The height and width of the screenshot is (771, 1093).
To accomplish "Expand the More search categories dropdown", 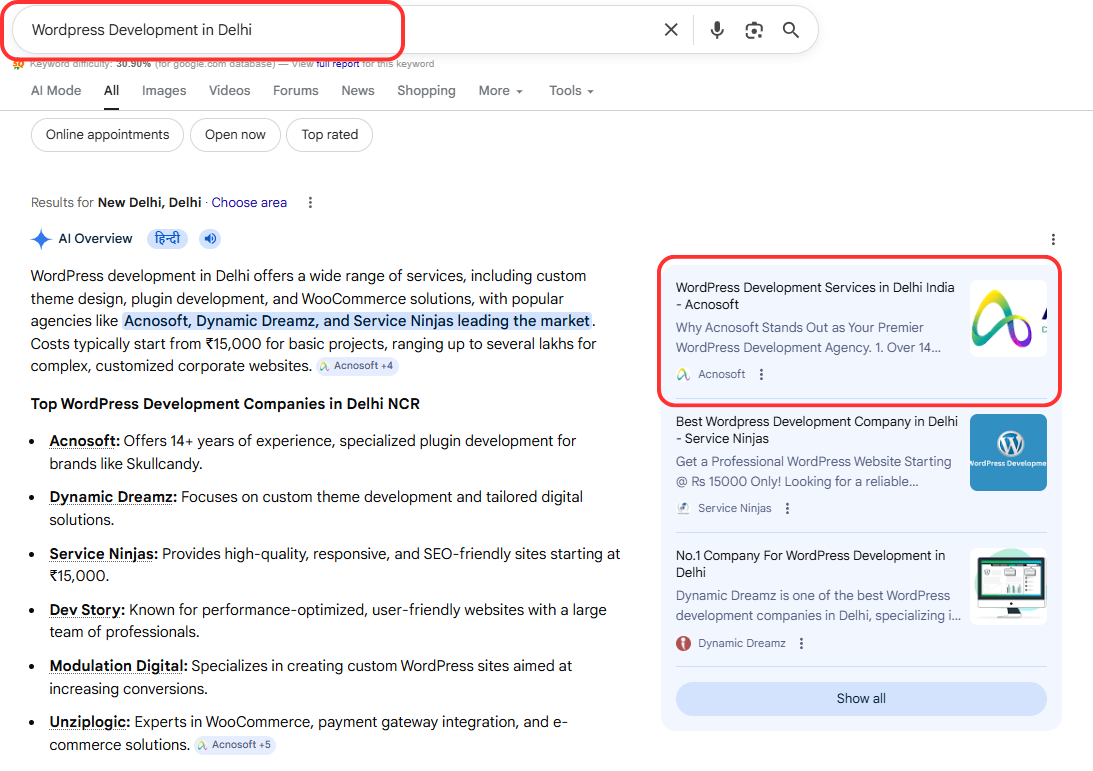I will (500, 90).
